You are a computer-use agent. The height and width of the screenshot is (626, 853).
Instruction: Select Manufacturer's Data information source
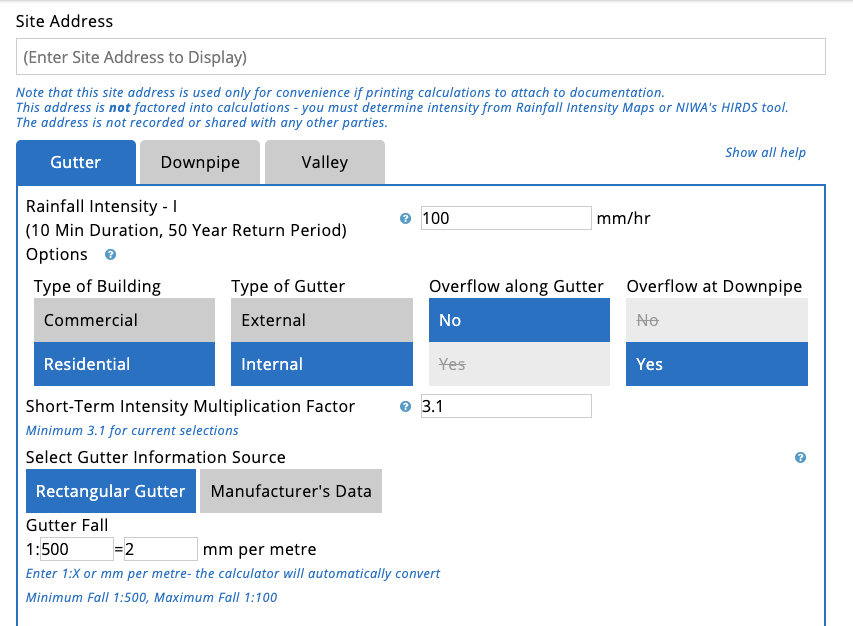(291, 491)
